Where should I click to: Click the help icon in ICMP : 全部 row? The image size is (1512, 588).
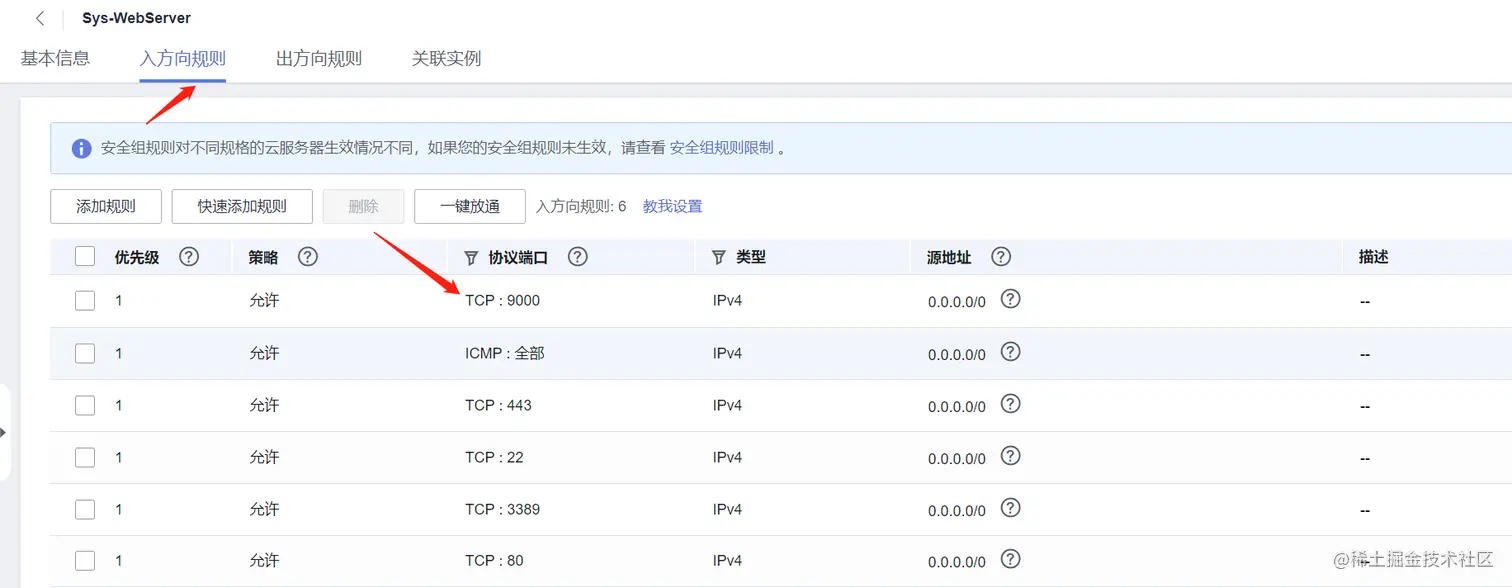1011,351
